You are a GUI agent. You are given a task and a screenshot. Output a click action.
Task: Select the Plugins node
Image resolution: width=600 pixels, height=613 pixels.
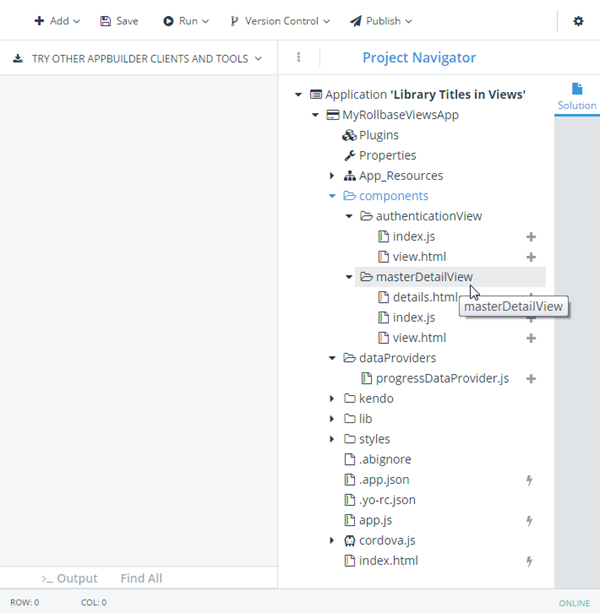pyautogui.click(x=379, y=135)
